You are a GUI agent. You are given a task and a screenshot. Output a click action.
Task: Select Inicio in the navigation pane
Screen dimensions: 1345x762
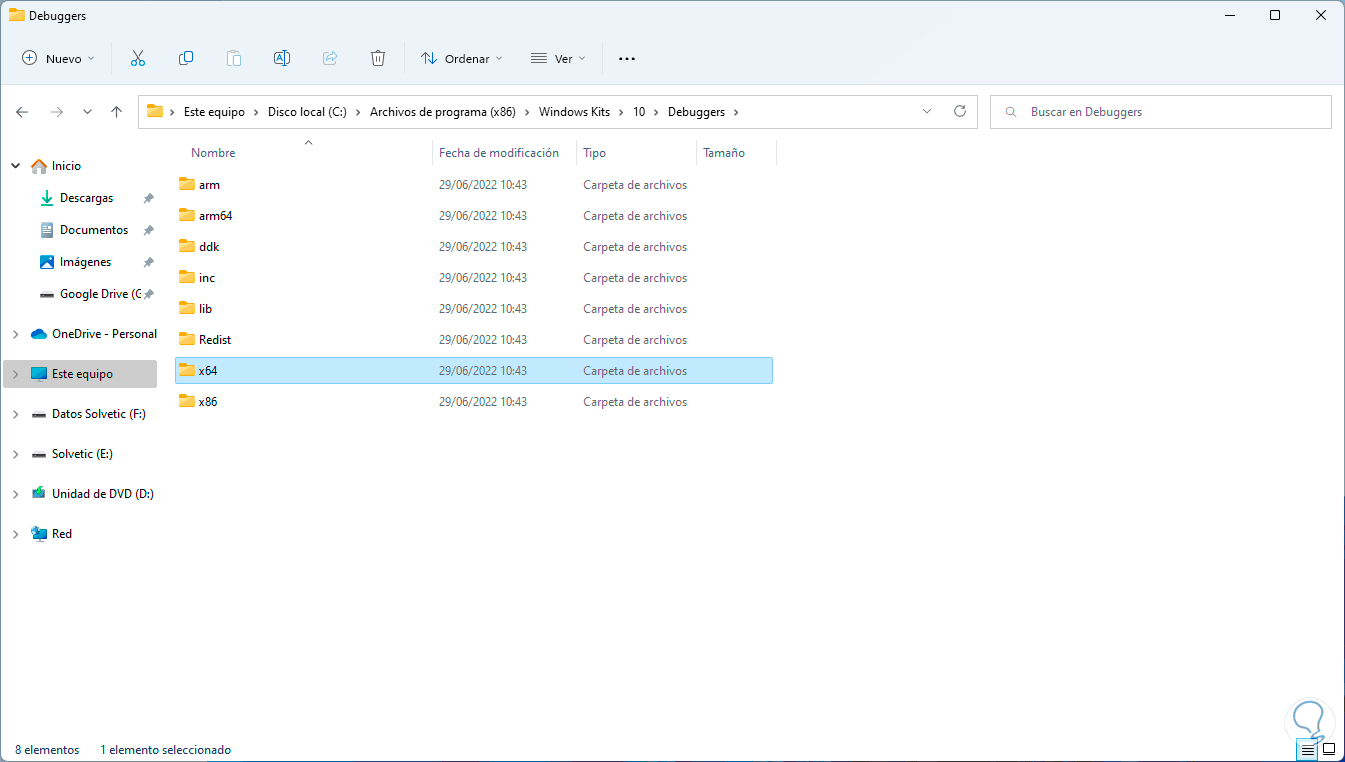pyautogui.click(x=67, y=166)
